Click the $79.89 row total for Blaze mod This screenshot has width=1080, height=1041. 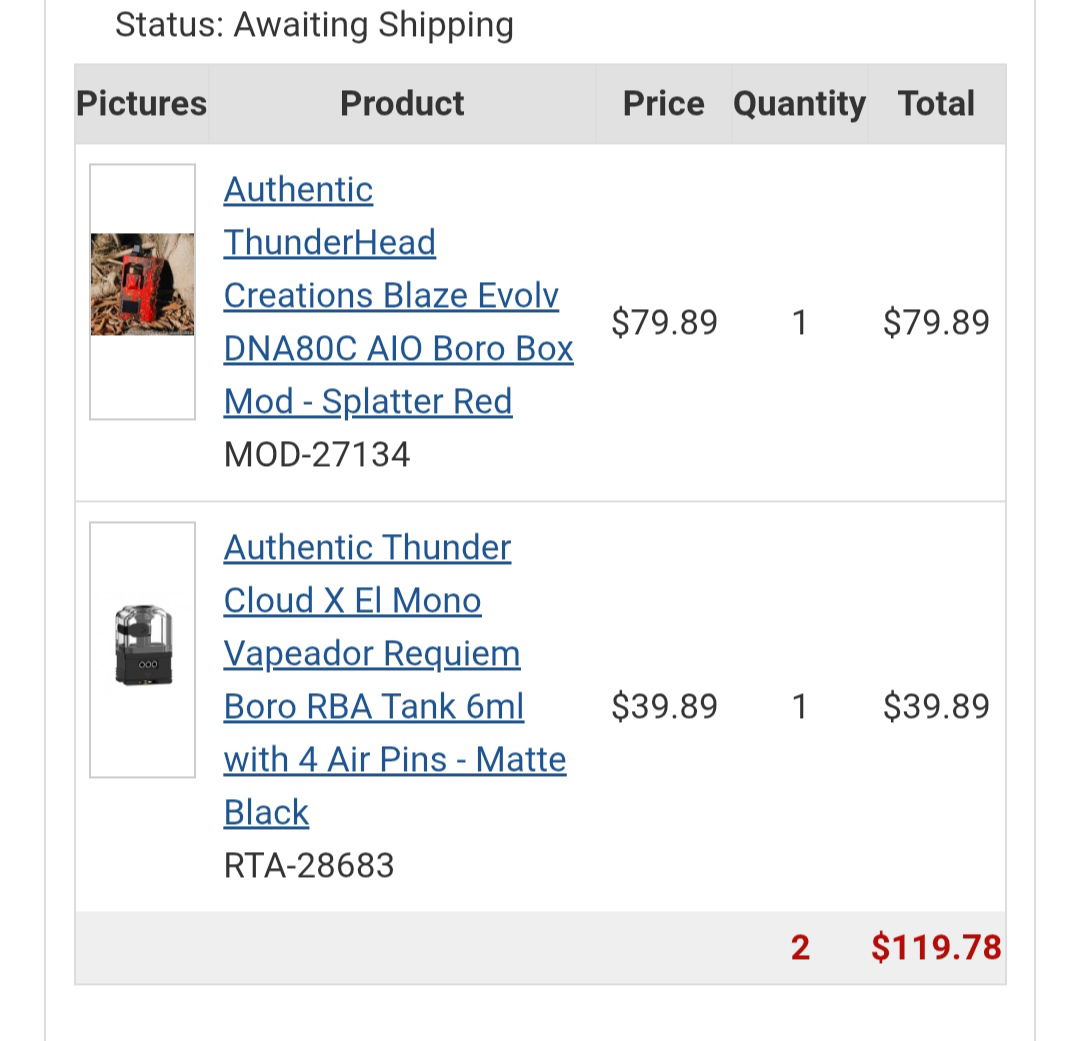[x=936, y=322]
